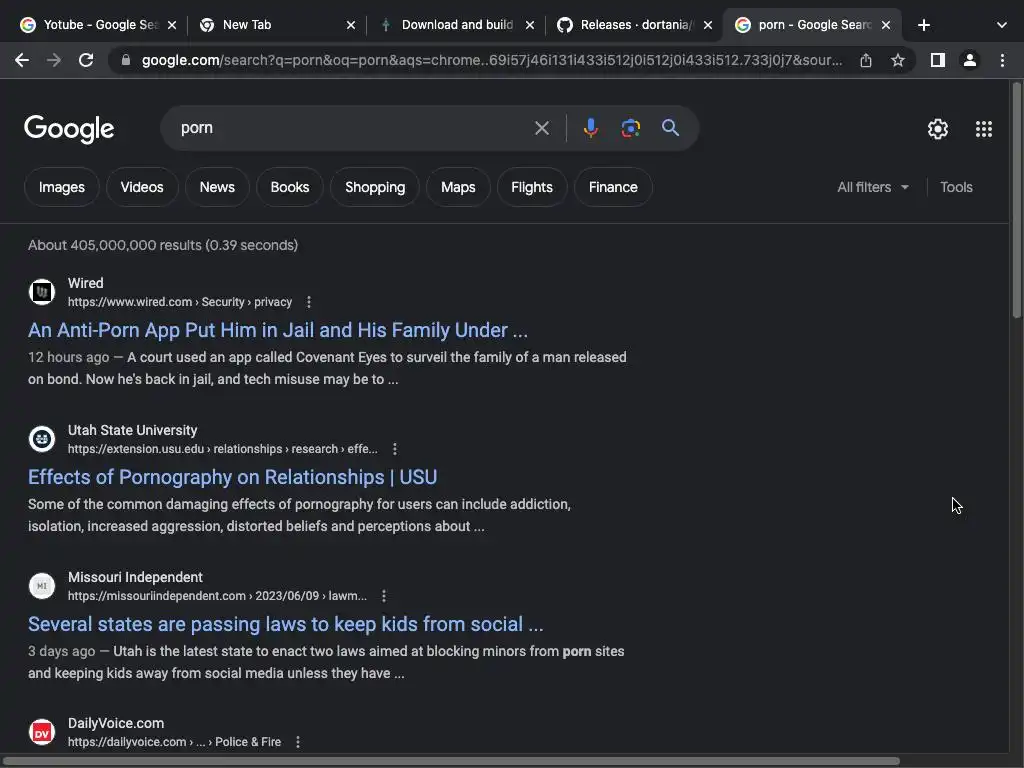Open Effects of Pornography on Relationships USU link

click(x=232, y=477)
